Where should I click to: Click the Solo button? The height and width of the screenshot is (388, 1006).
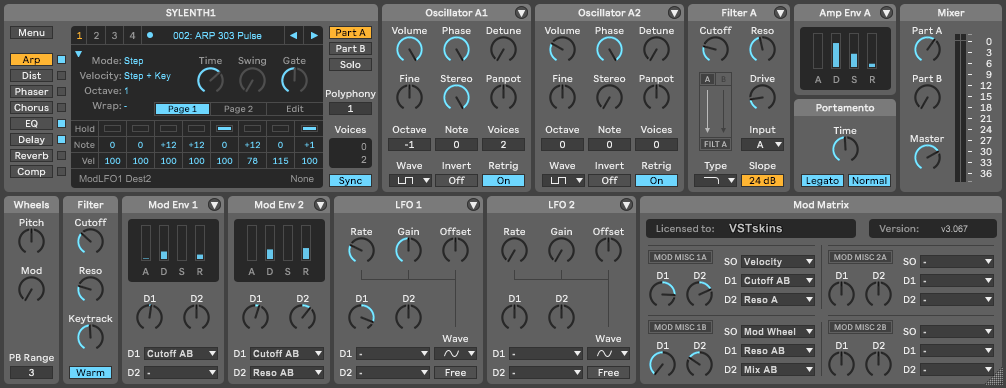coord(350,65)
